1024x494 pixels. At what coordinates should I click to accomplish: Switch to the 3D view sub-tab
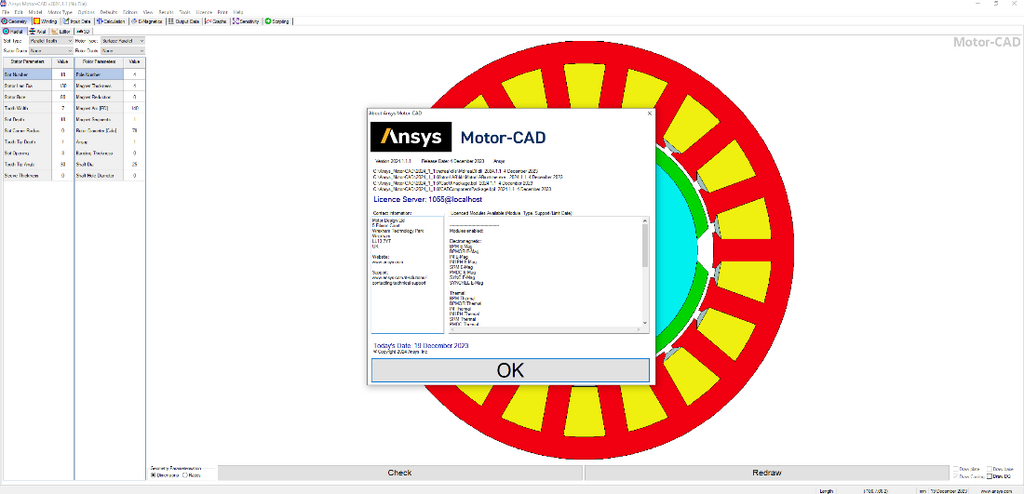84,31
